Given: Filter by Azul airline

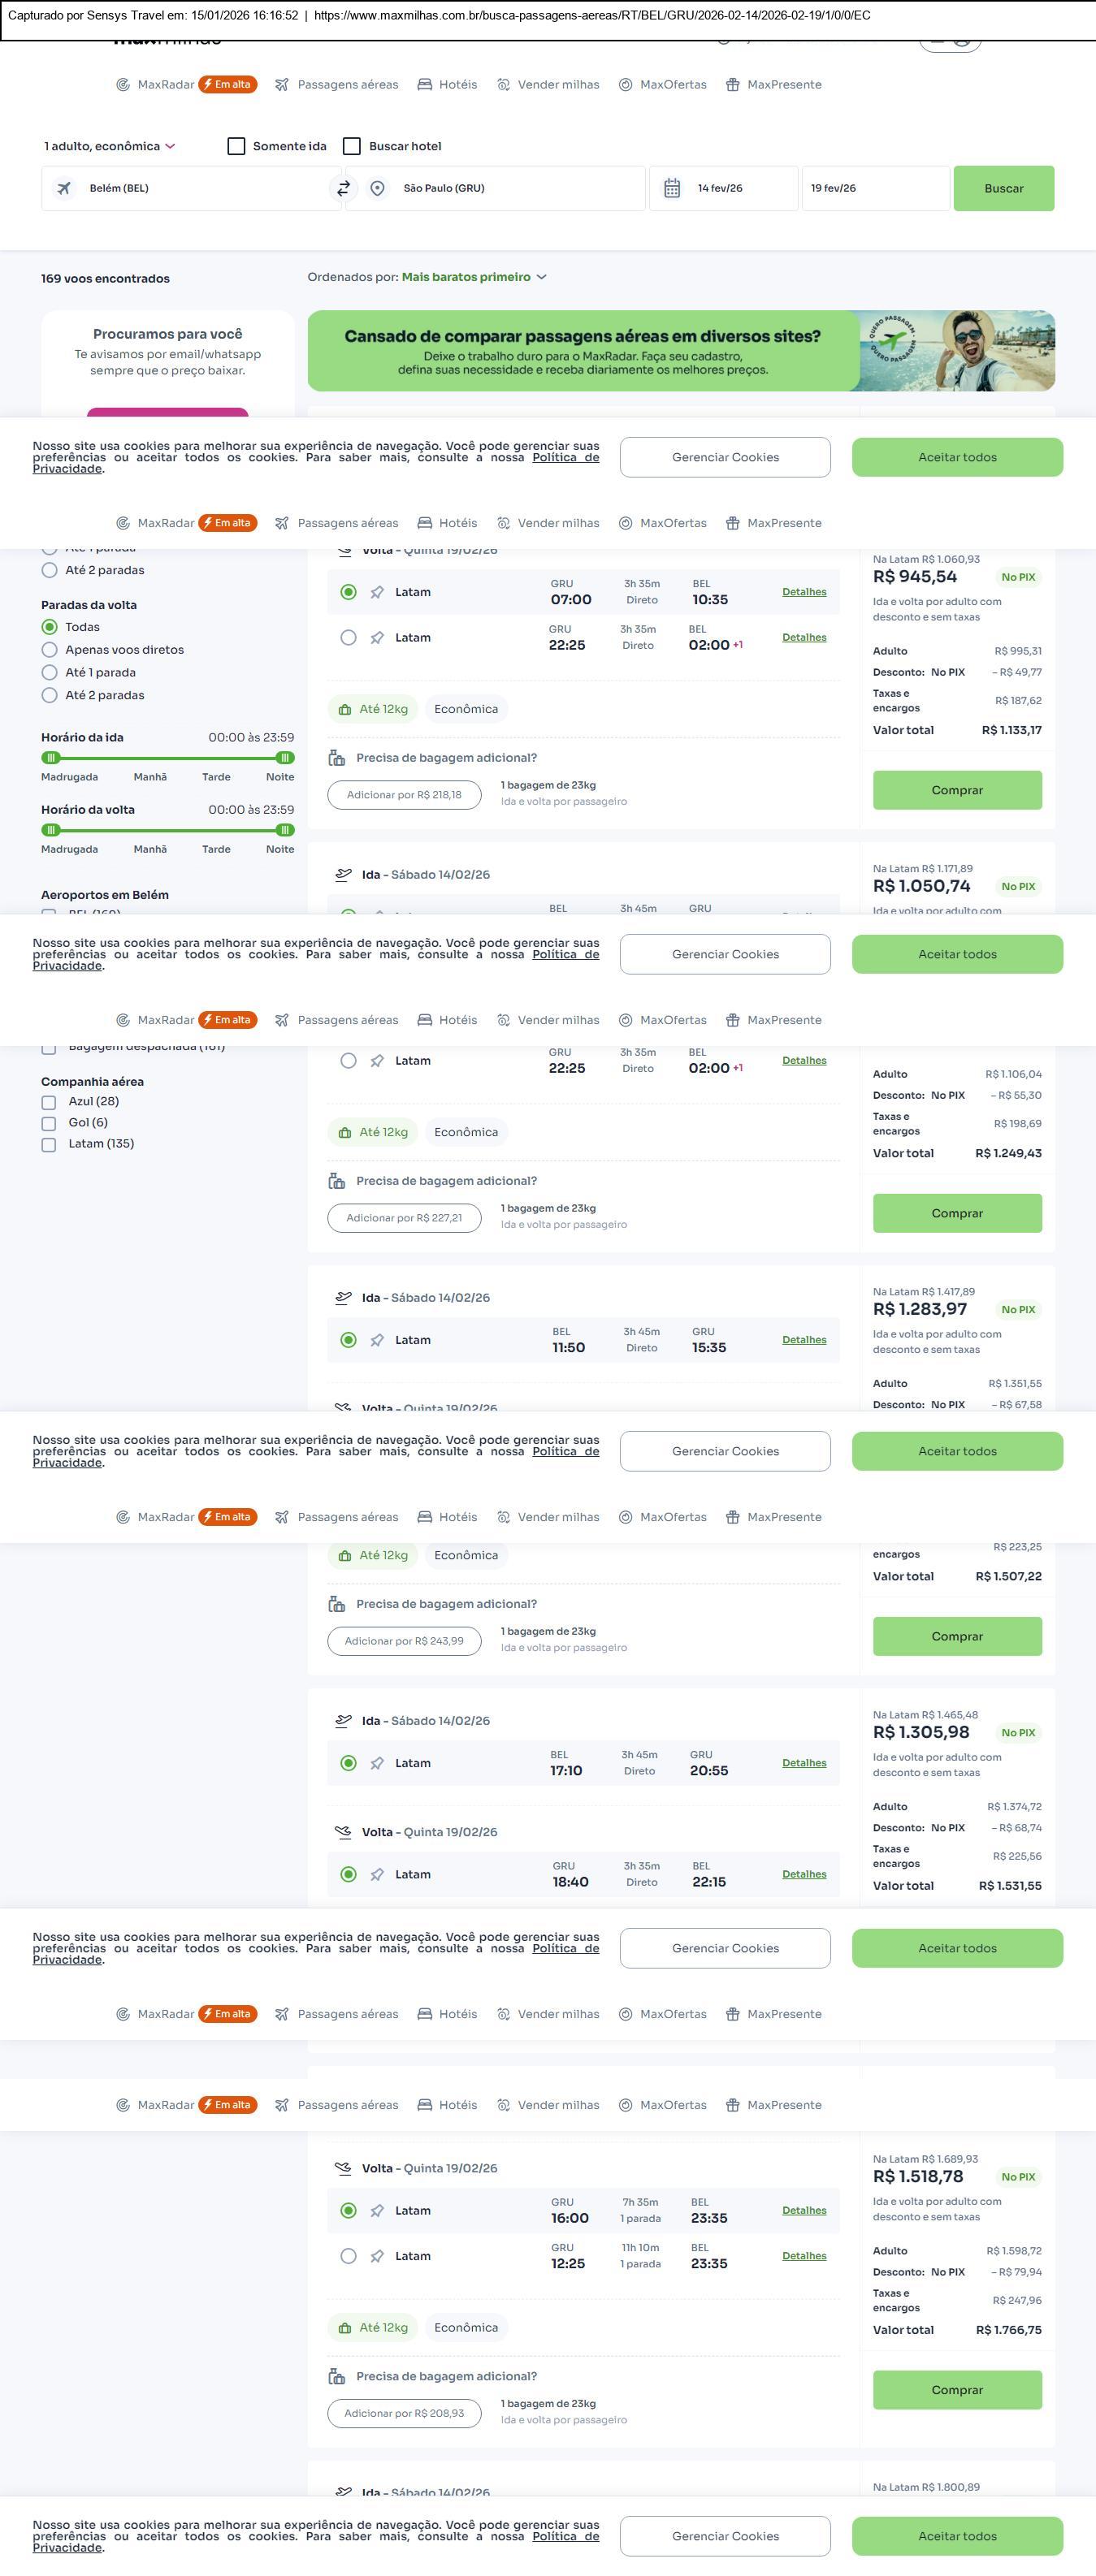Looking at the screenshot, I should point(49,1102).
